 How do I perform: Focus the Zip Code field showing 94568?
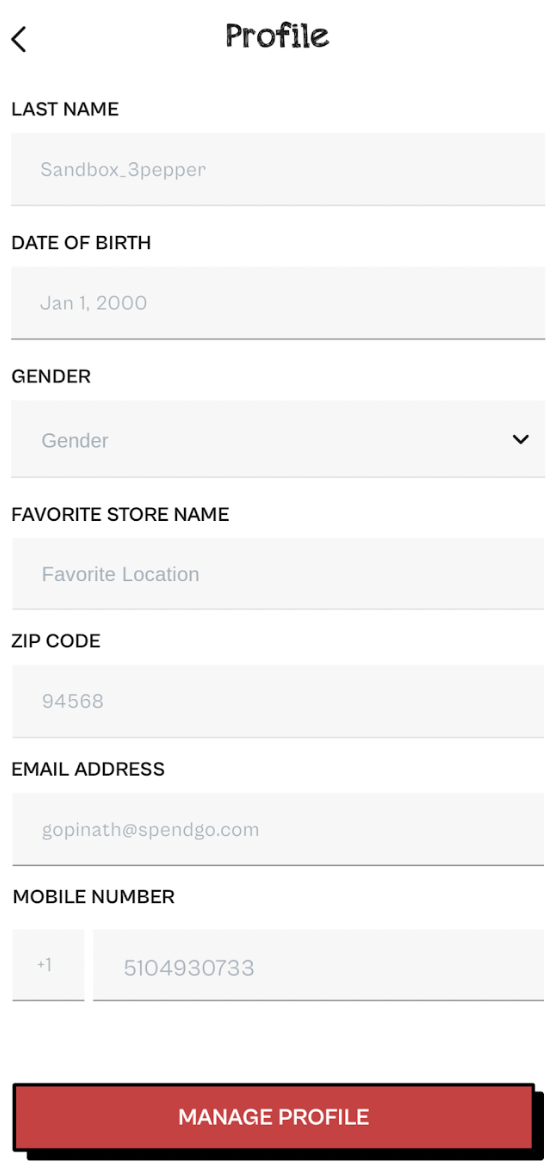click(278, 701)
